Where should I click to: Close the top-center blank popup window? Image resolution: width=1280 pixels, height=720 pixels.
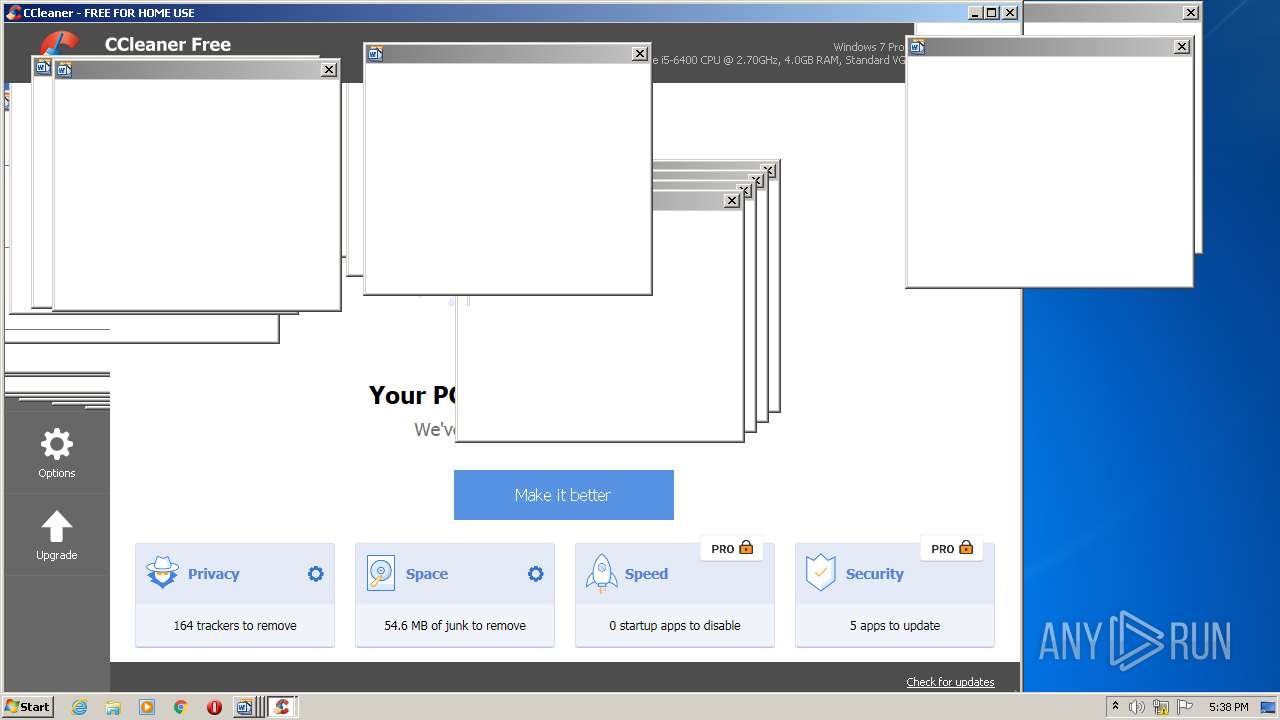click(640, 54)
